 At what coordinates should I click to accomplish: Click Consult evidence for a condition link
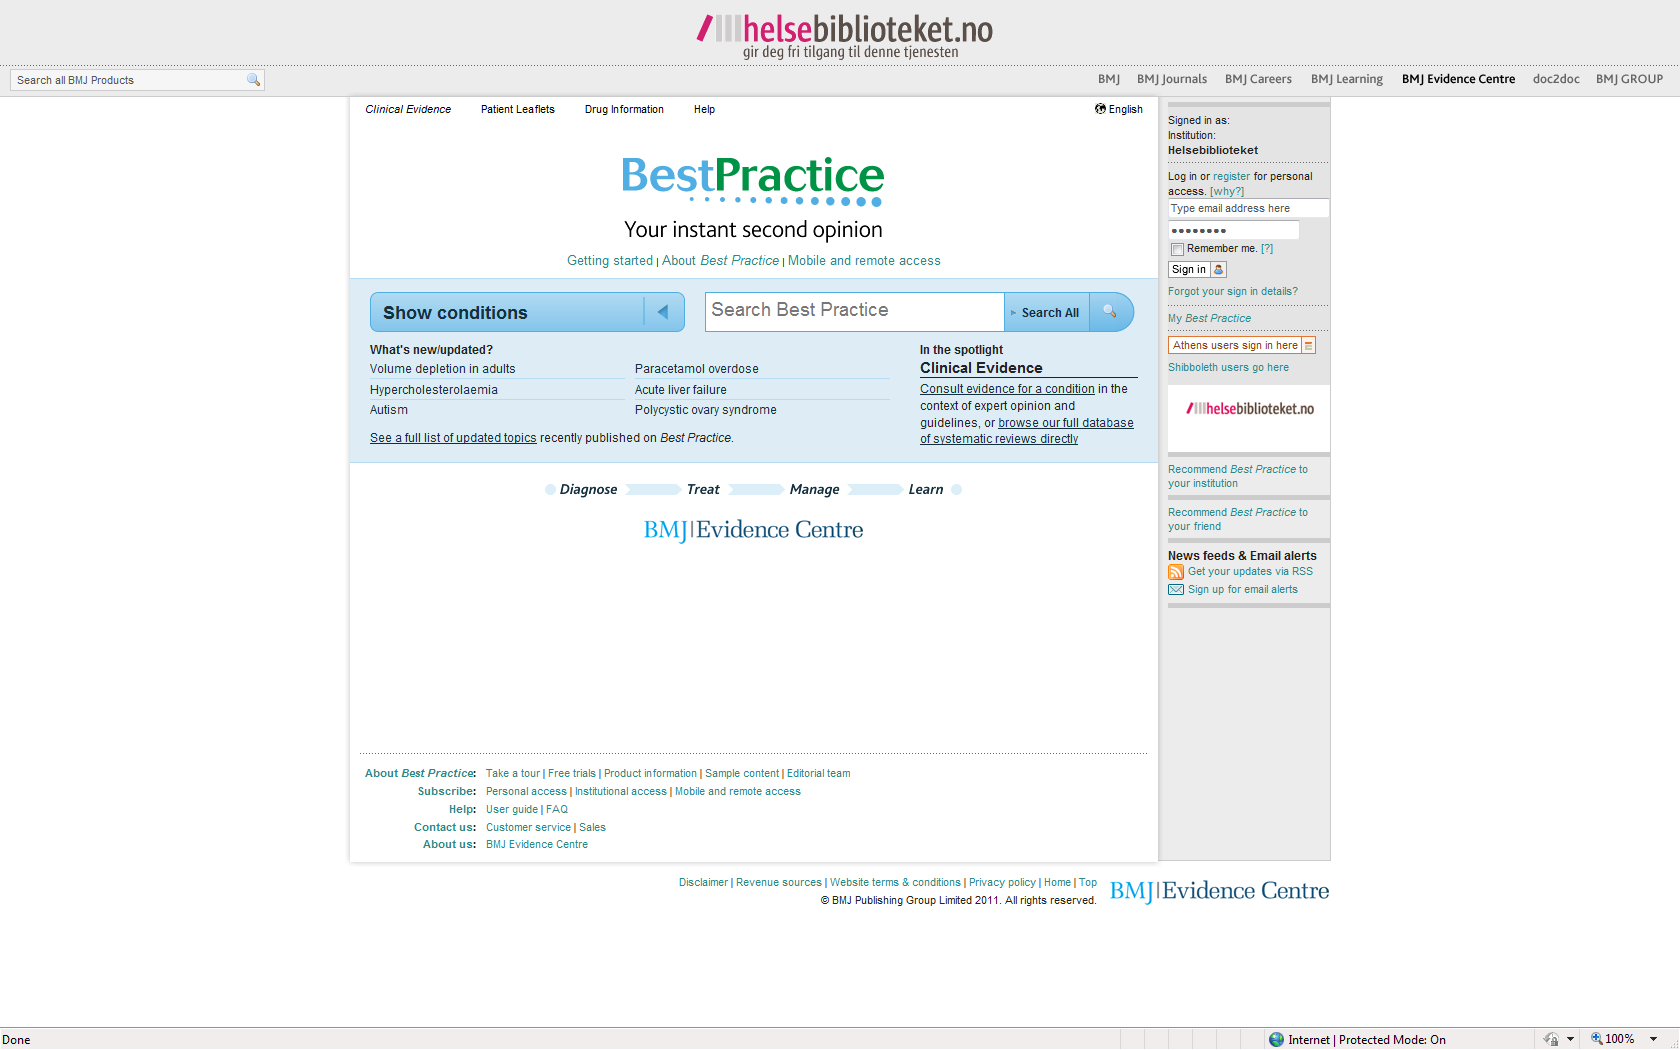pyautogui.click(x=1007, y=389)
